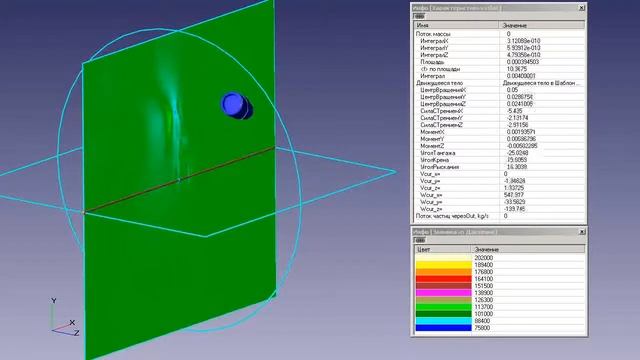
Task: Select the dark green swatch for 101000
Action: coord(443,314)
